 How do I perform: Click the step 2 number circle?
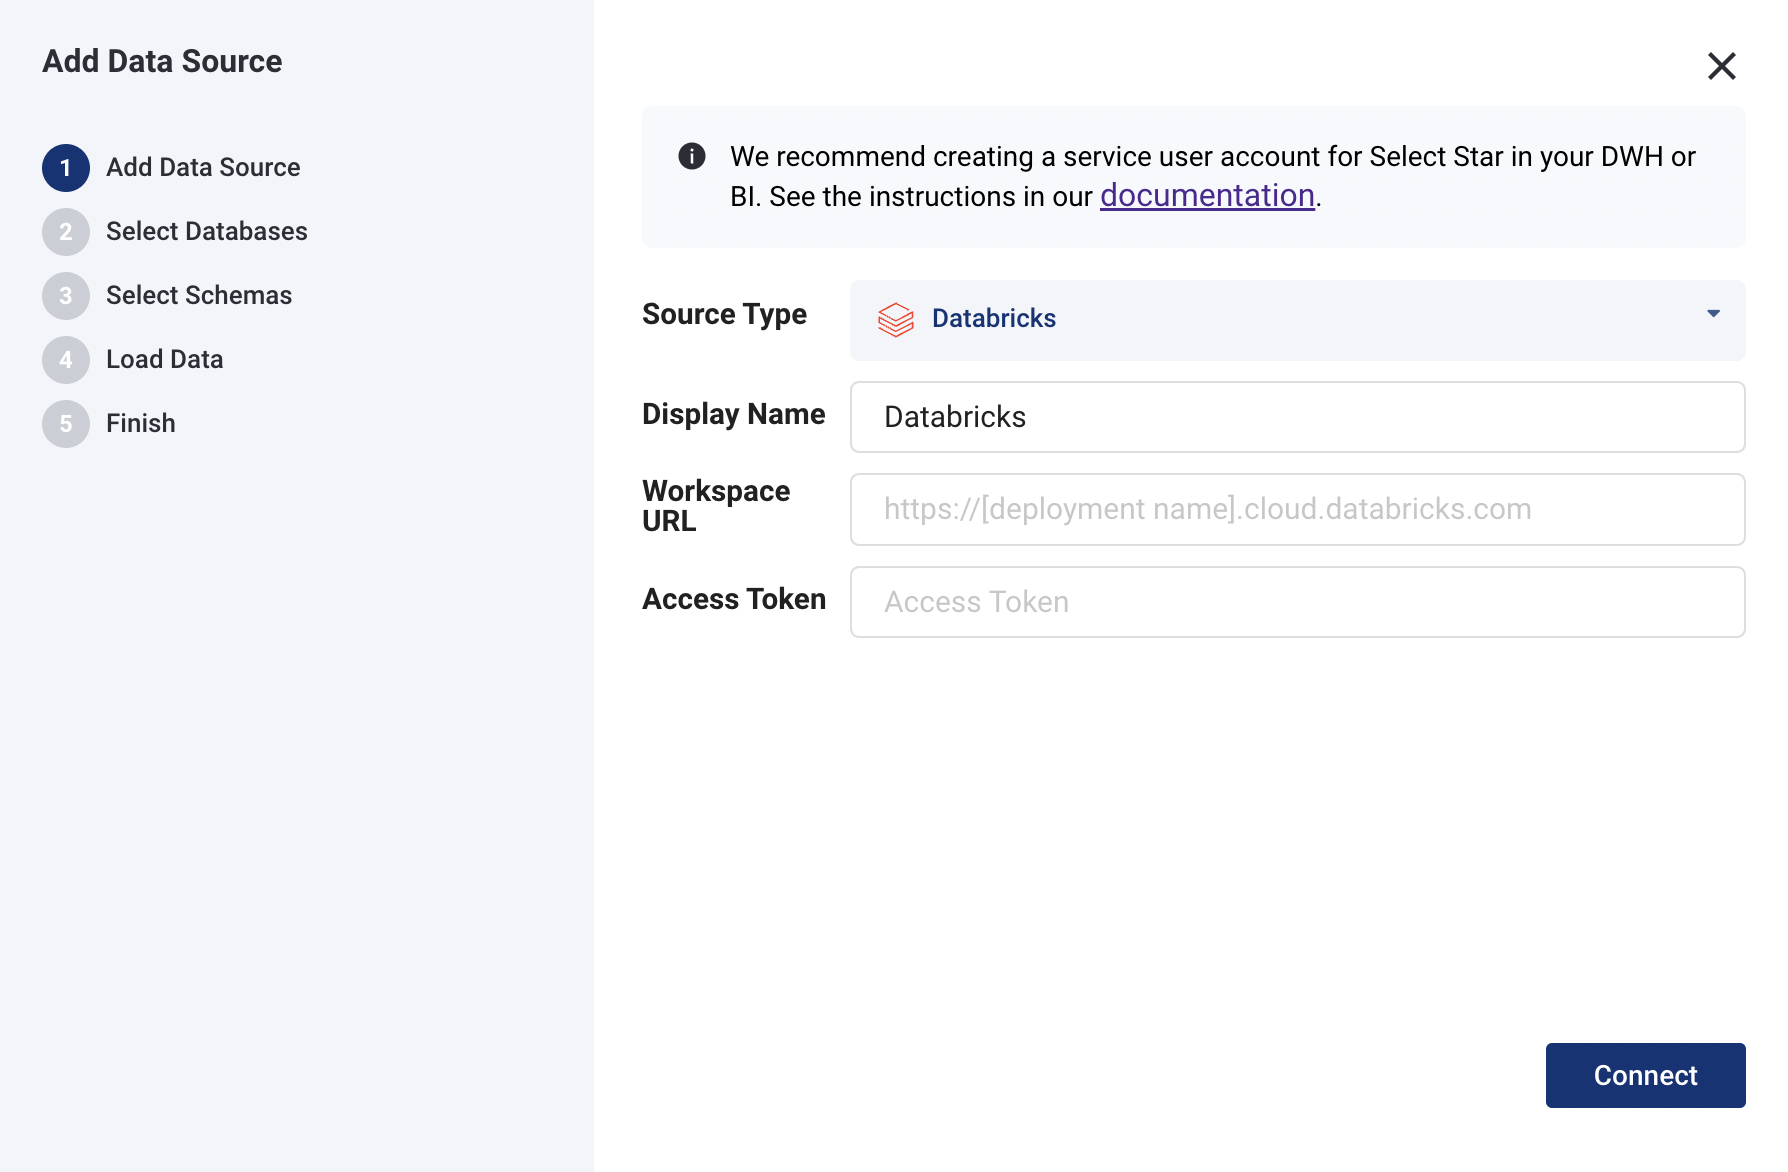tap(66, 232)
